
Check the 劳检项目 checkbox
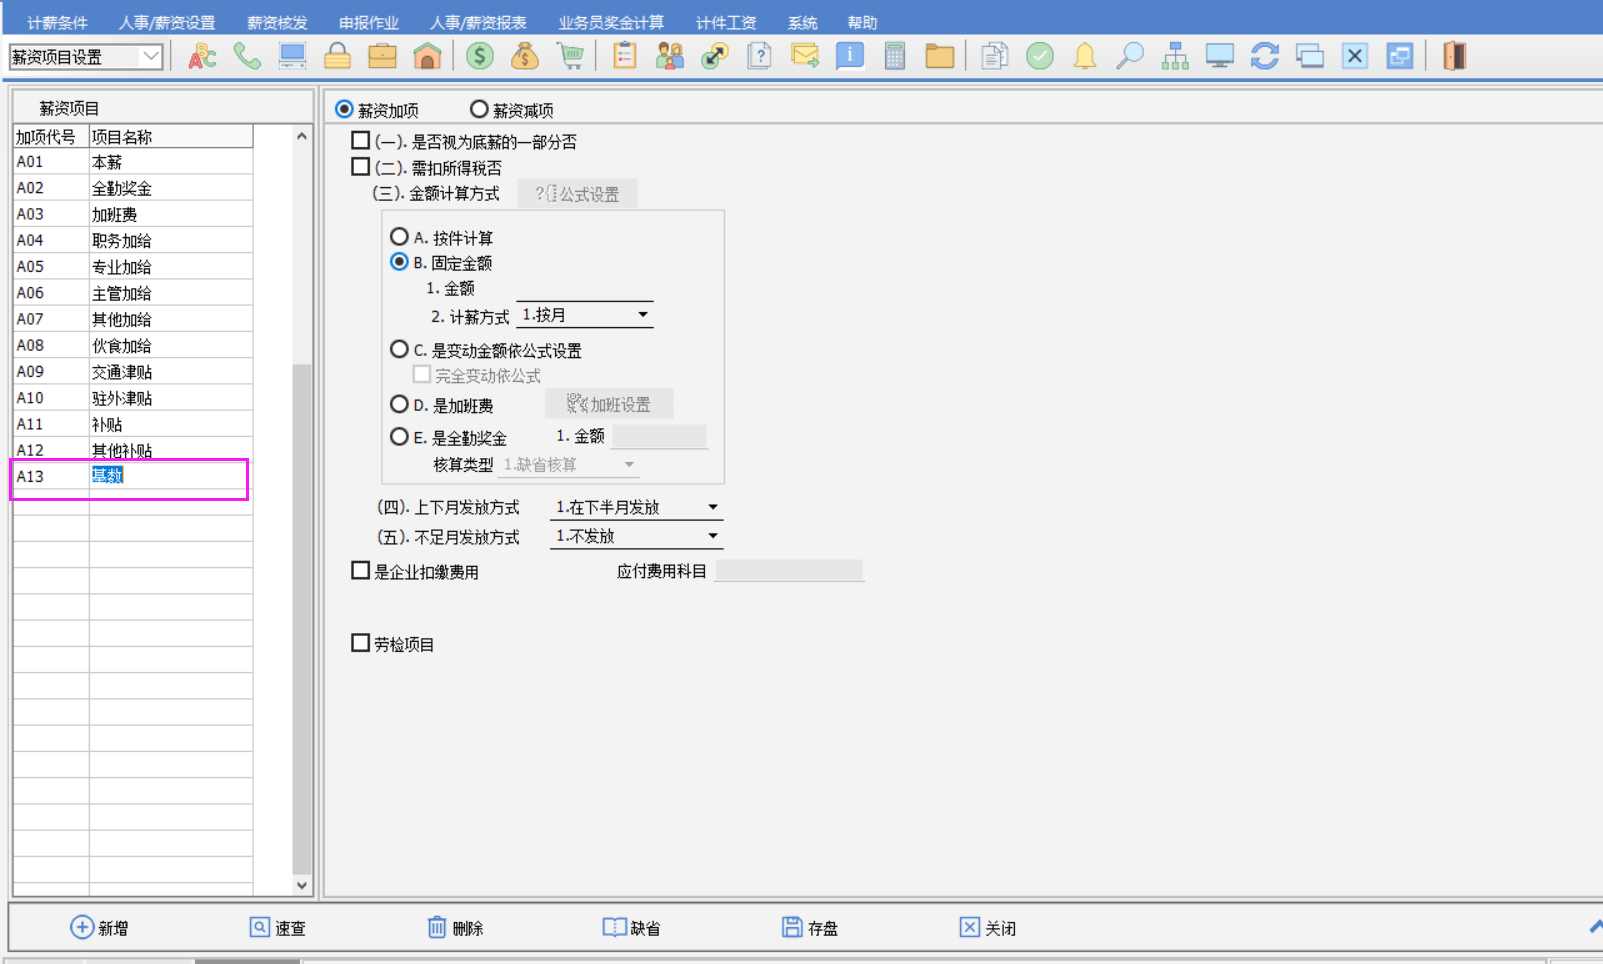(x=361, y=643)
